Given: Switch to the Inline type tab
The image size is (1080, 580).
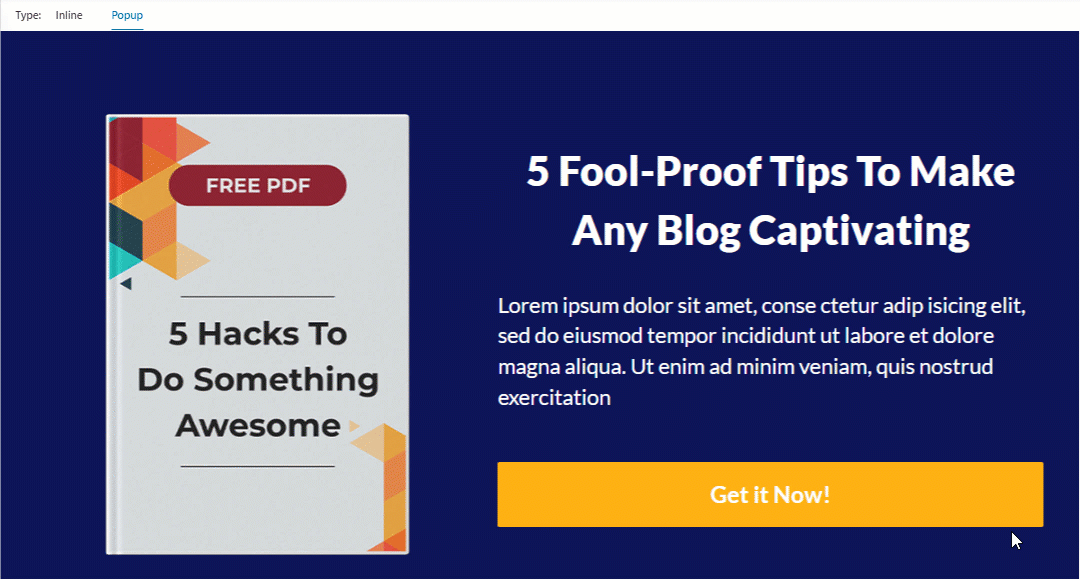Looking at the screenshot, I should tap(69, 15).
